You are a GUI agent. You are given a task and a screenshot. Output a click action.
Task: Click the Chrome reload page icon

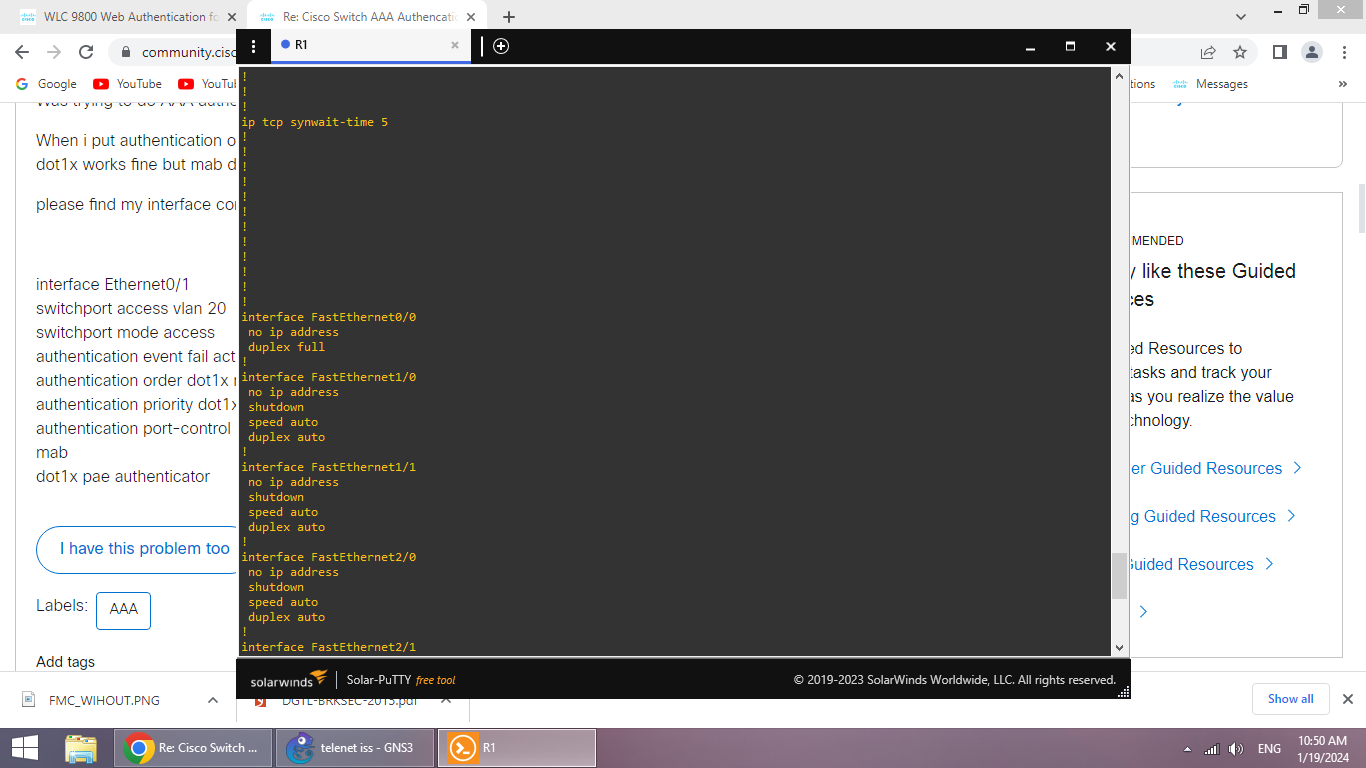point(86,52)
